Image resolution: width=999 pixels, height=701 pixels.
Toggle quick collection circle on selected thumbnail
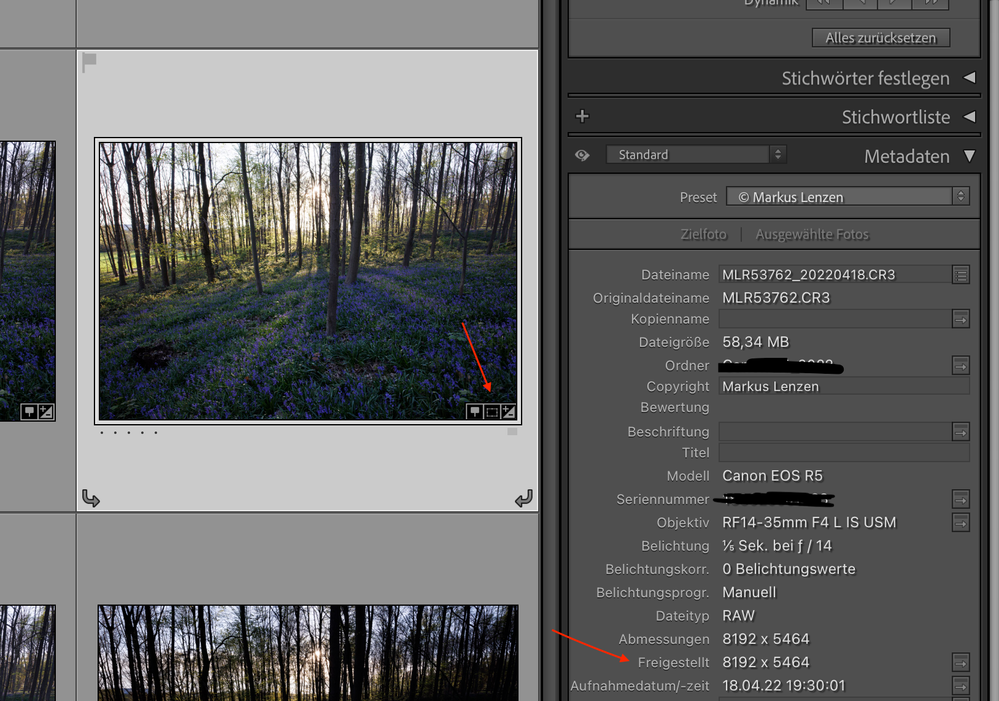coord(506,153)
